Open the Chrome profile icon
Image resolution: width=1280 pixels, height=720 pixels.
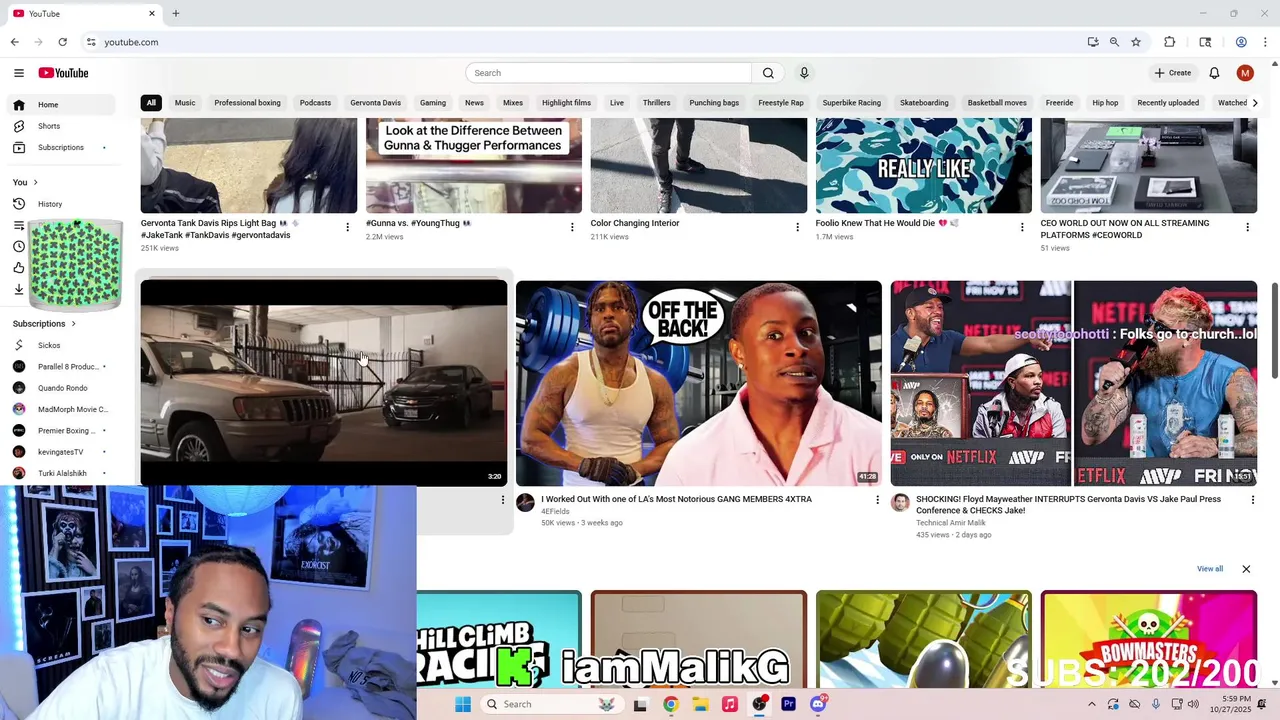(x=1241, y=42)
